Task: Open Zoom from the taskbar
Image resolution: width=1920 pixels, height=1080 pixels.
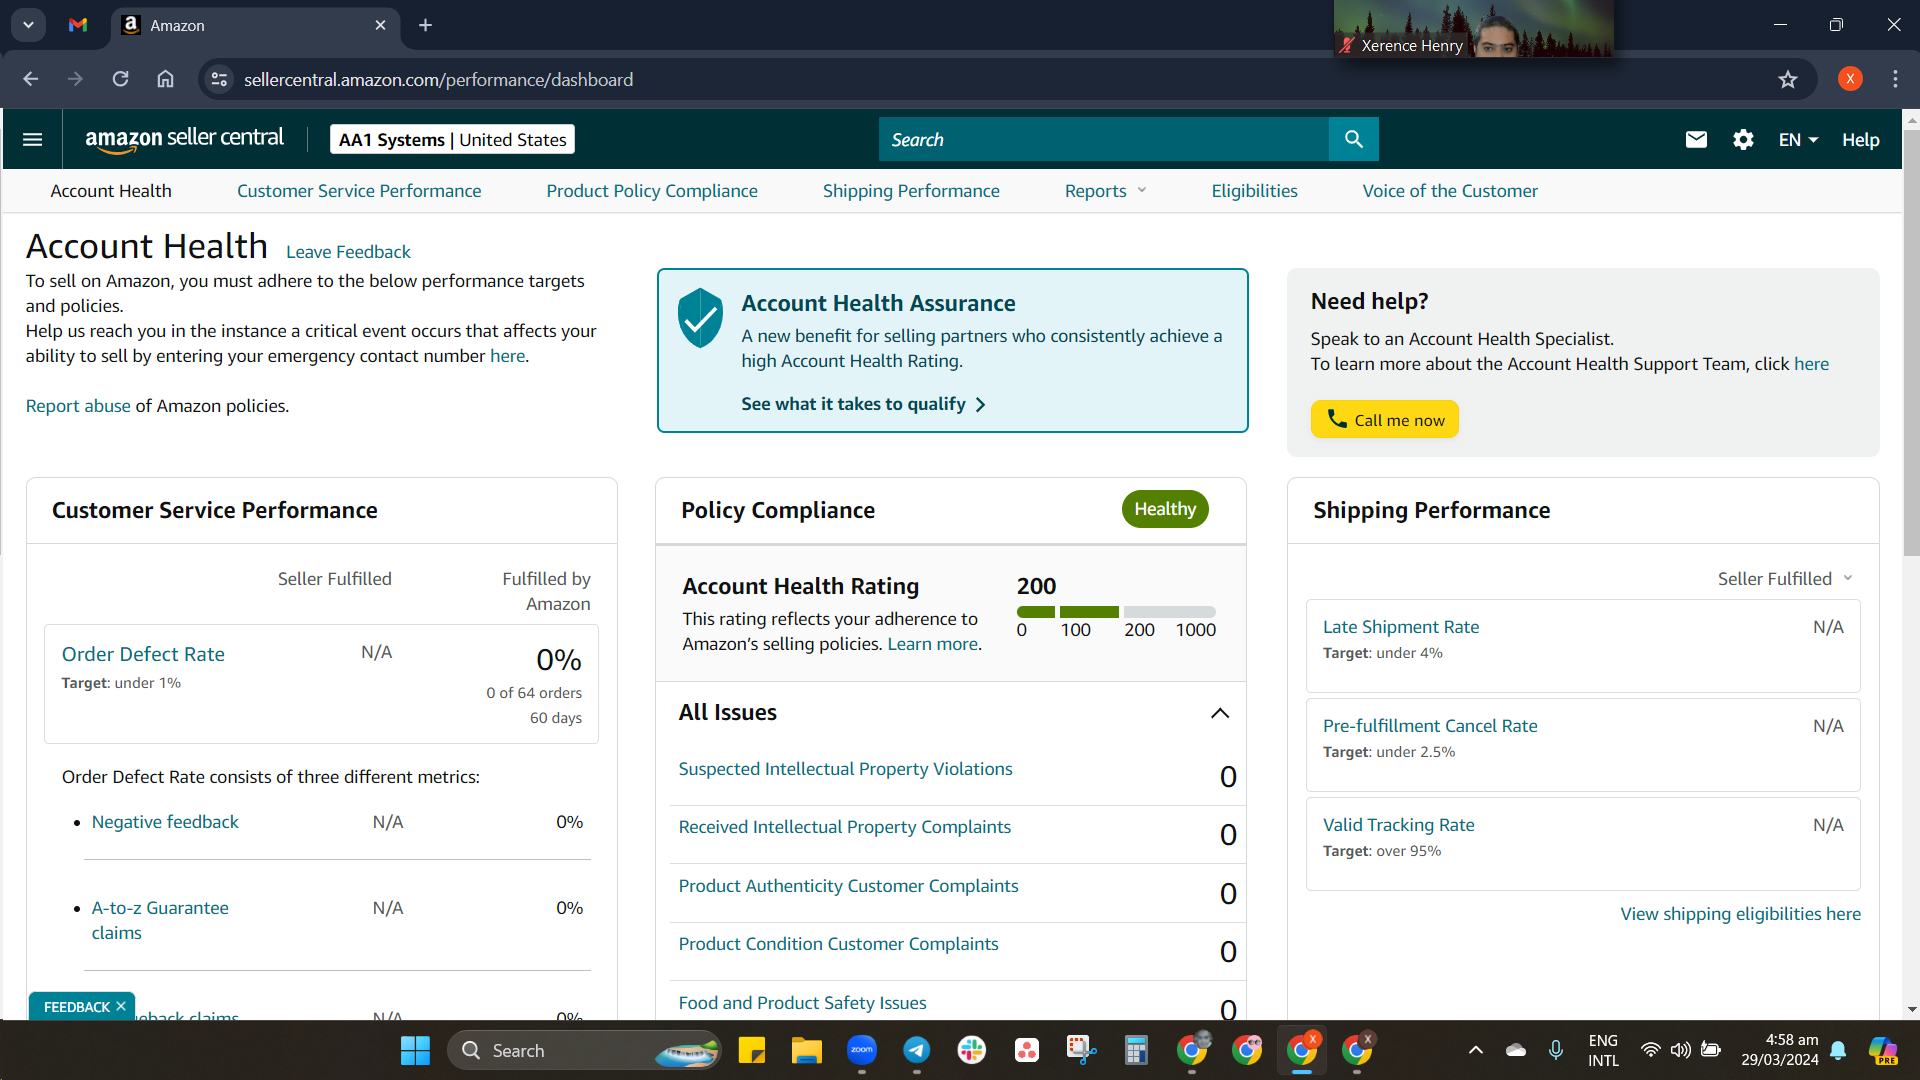Action: (862, 1050)
